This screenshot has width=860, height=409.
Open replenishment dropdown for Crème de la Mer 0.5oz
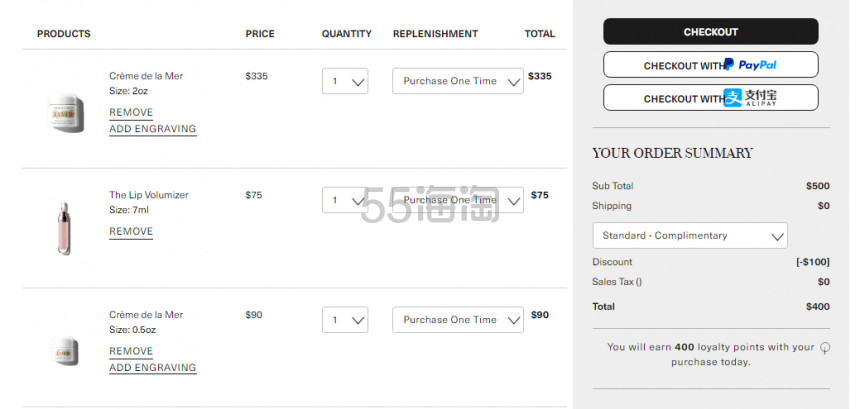tap(458, 320)
